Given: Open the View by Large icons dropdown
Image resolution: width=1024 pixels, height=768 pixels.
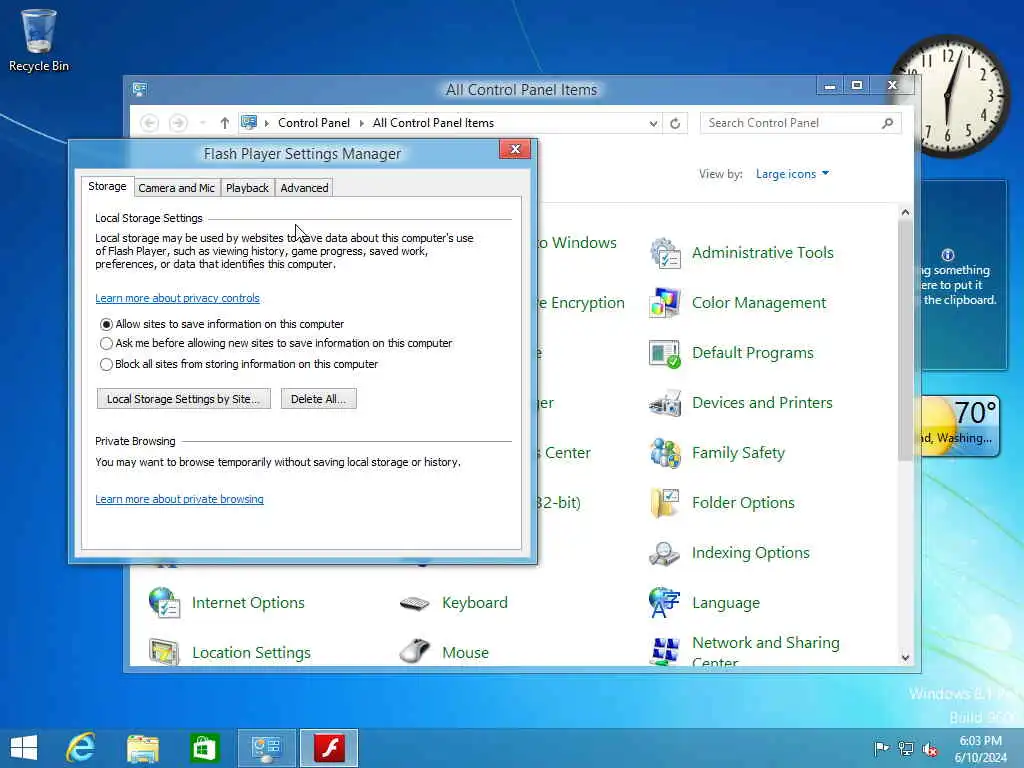Looking at the screenshot, I should pos(792,174).
